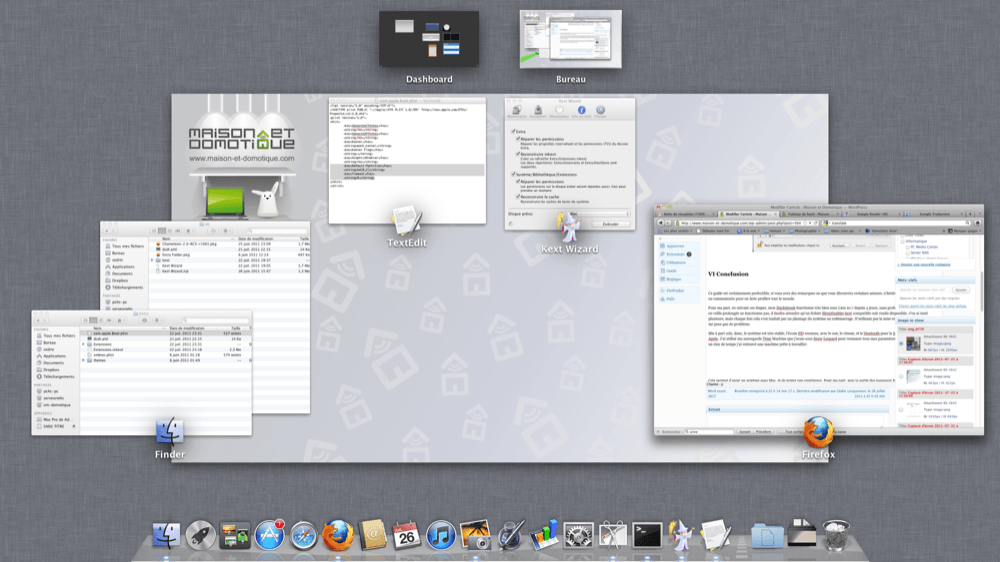Viewport: 1000px width, 562px height.
Task: Select the Finder icon below the Finder windows
Action: (x=170, y=433)
